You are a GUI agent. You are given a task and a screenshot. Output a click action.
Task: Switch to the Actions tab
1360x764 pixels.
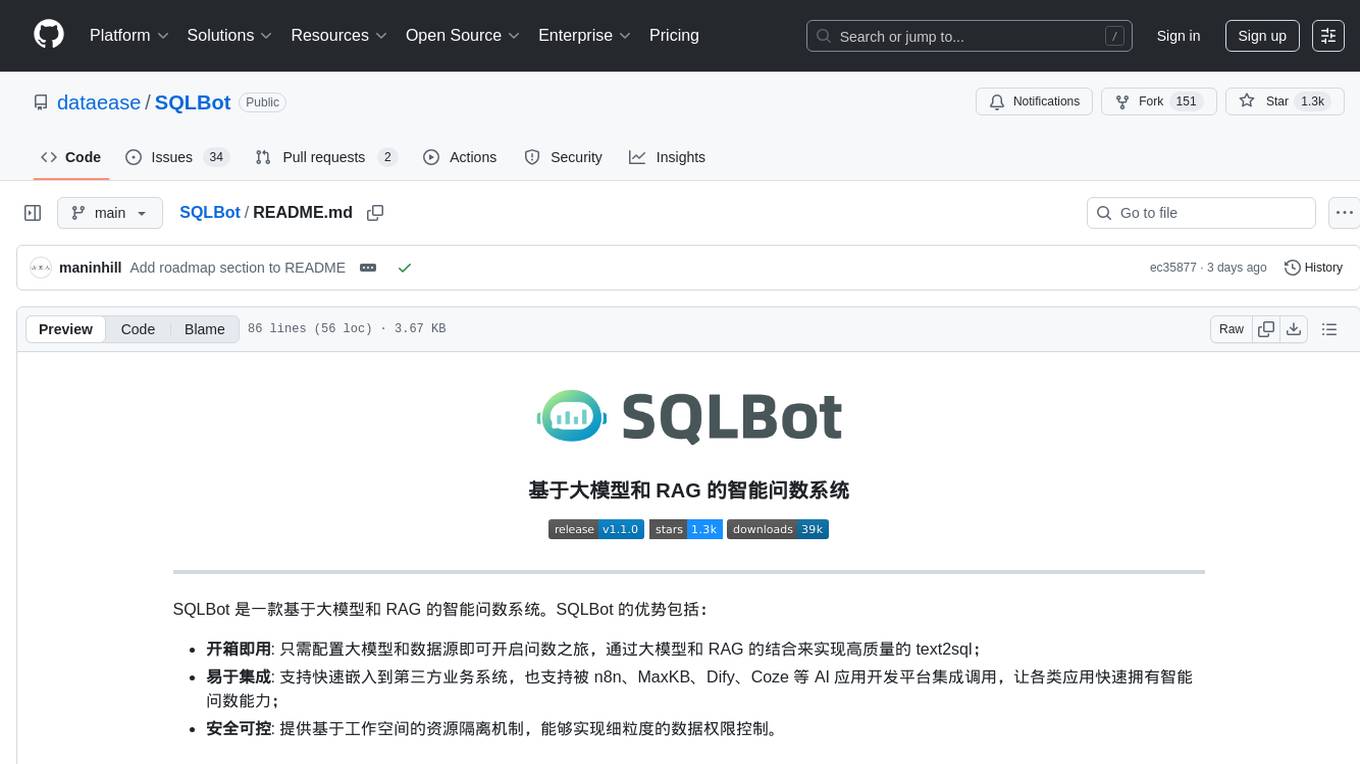[460, 157]
